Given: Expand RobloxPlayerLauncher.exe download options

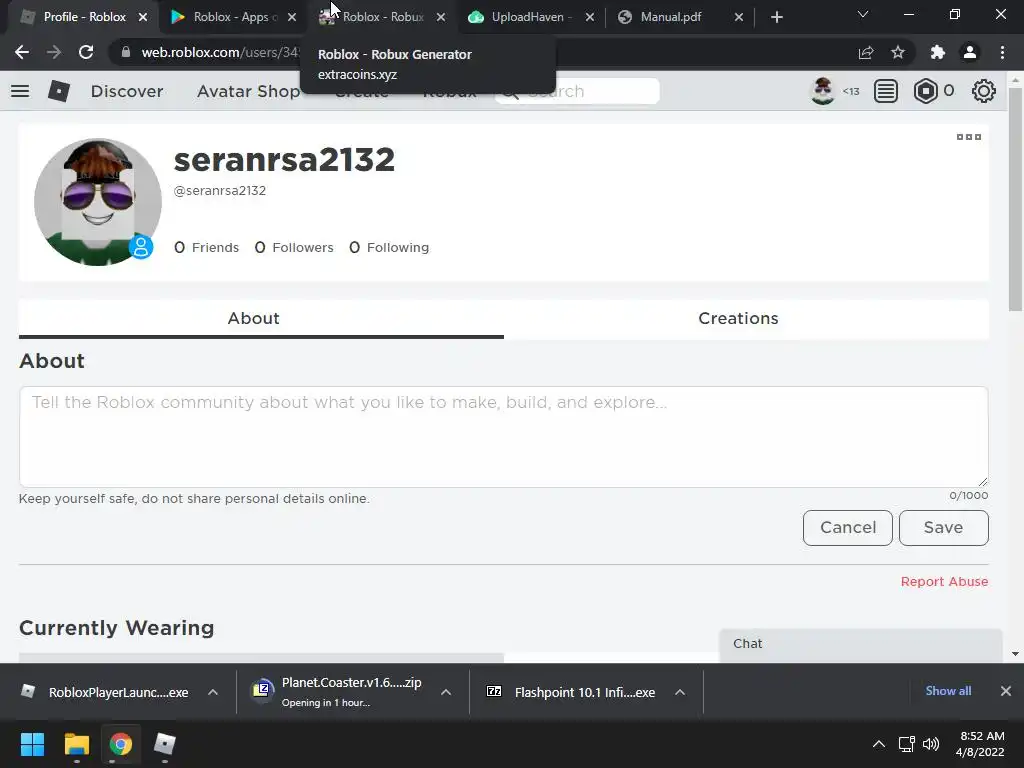Looking at the screenshot, I should [213, 692].
